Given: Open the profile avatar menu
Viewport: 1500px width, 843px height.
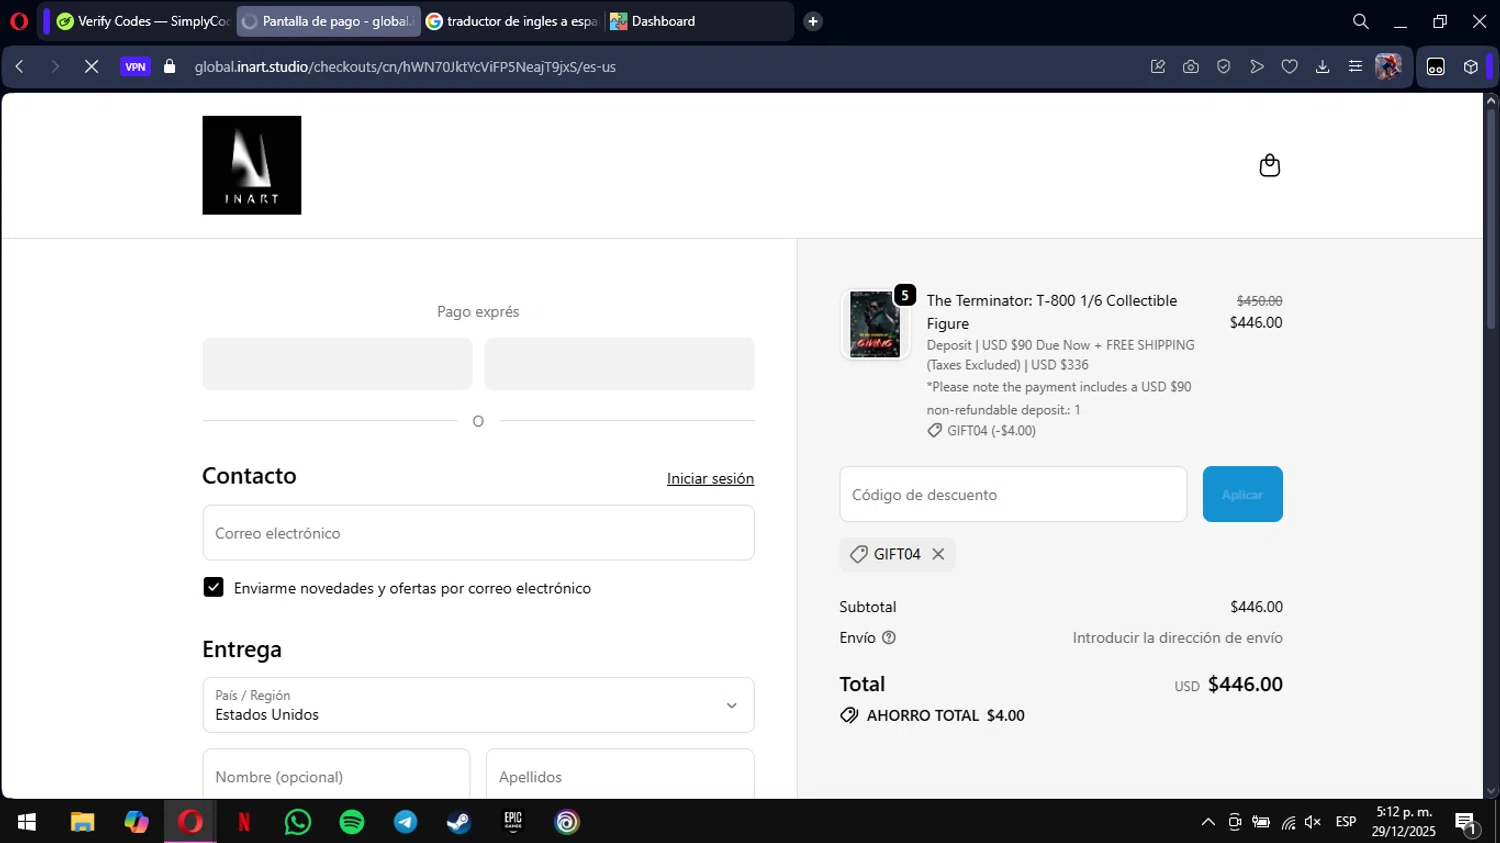Looking at the screenshot, I should click(1388, 67).
